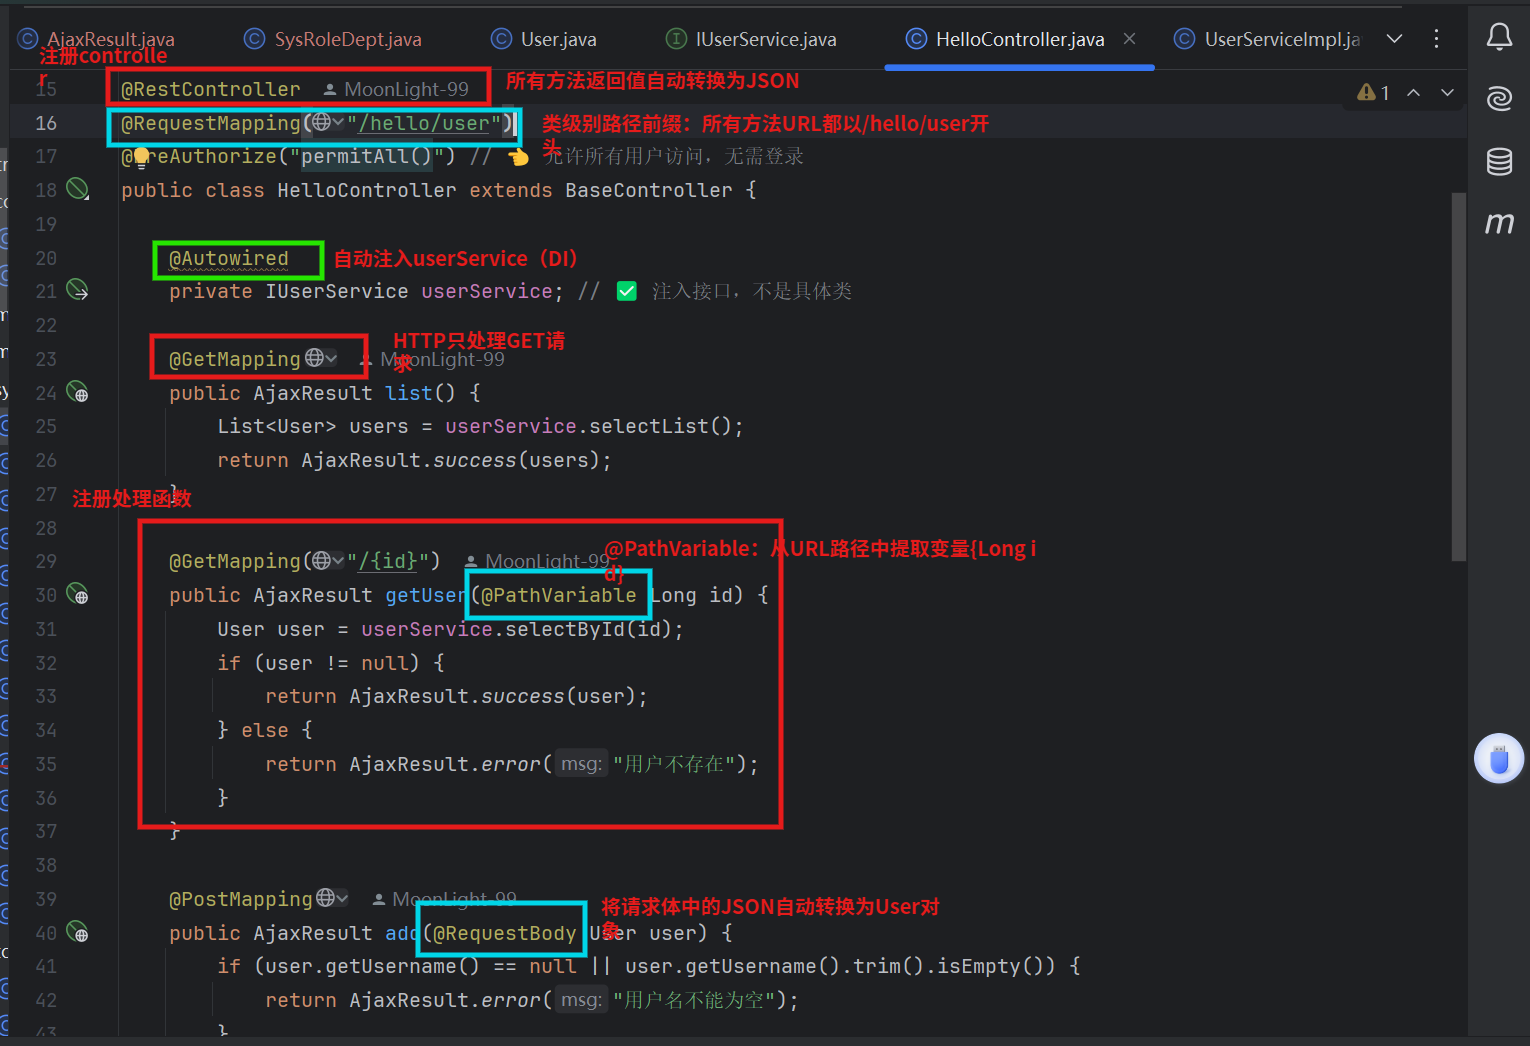Switch to SysRoleDept.java tab
This screenshot has width=1530, height=1046.
click(x=333, y=38)
